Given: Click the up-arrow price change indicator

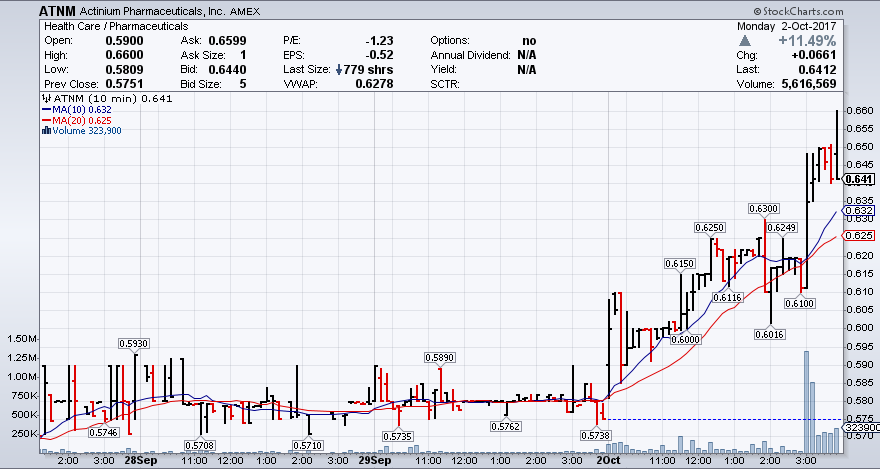Looking at the screenshot, I should 746,40.
